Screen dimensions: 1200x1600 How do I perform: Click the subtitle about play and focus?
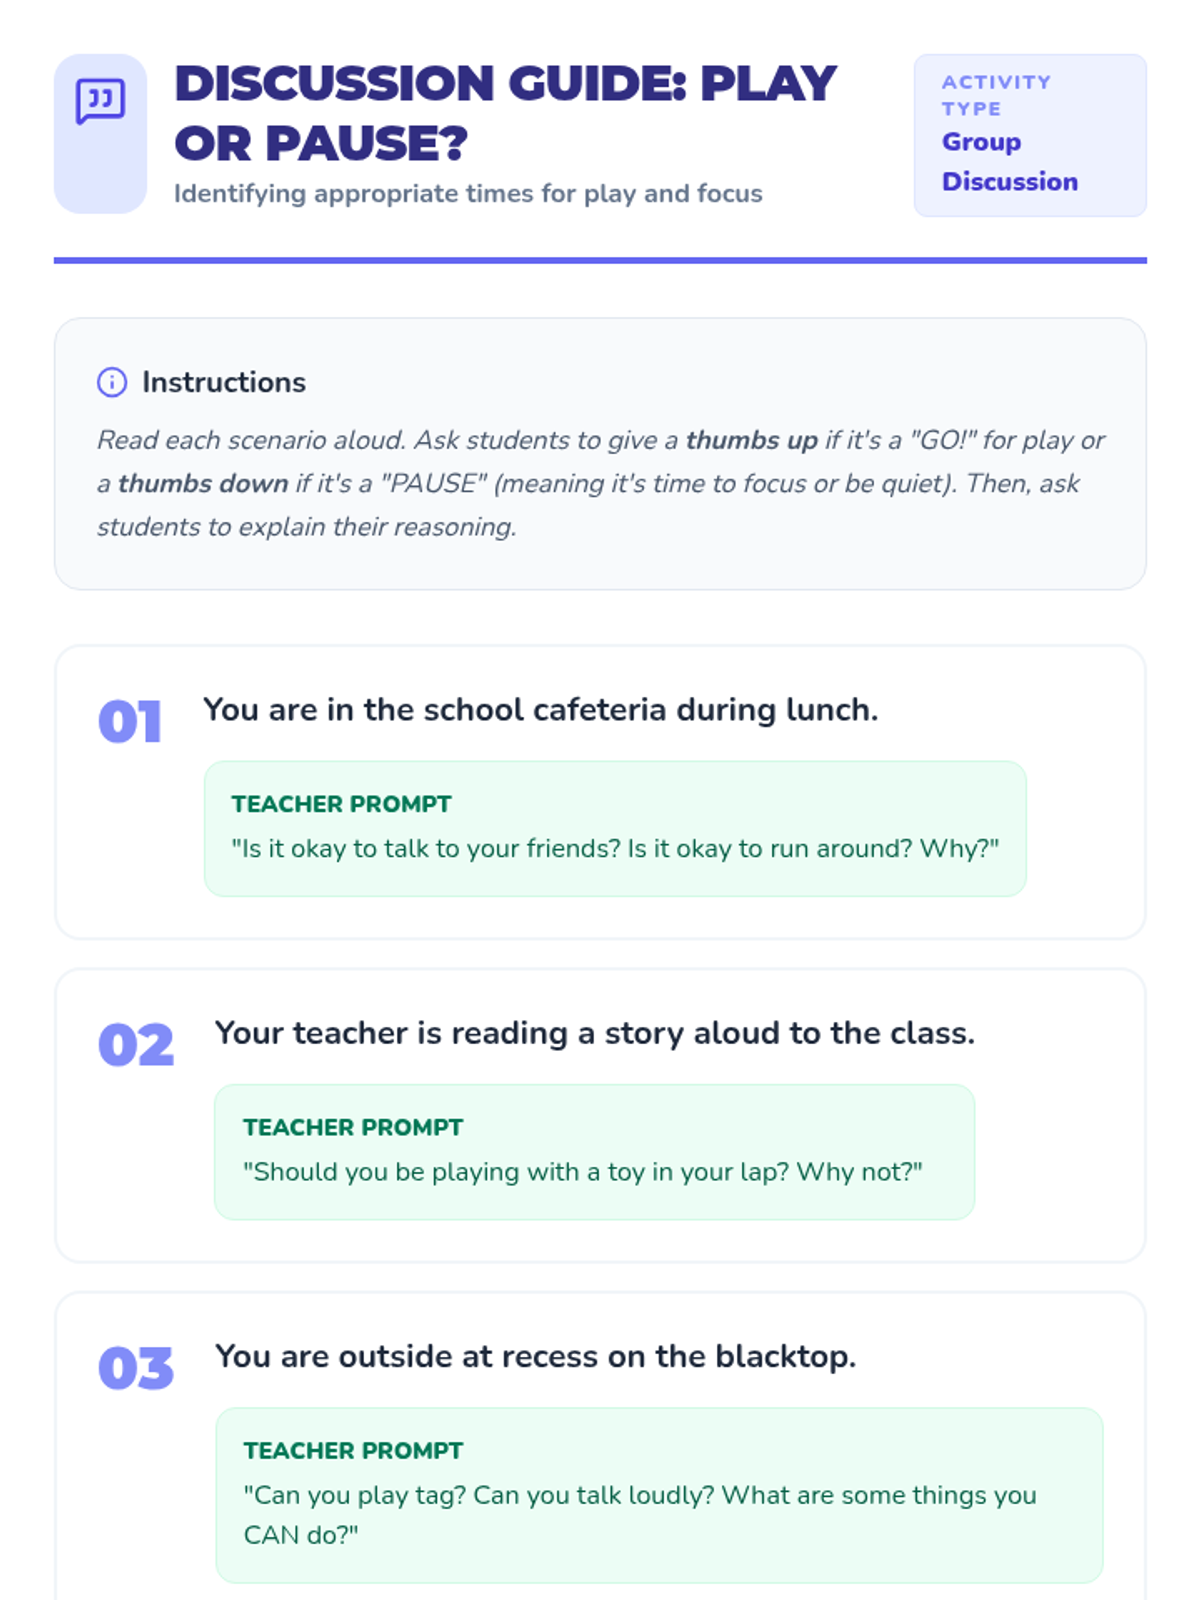pos(468,193)
